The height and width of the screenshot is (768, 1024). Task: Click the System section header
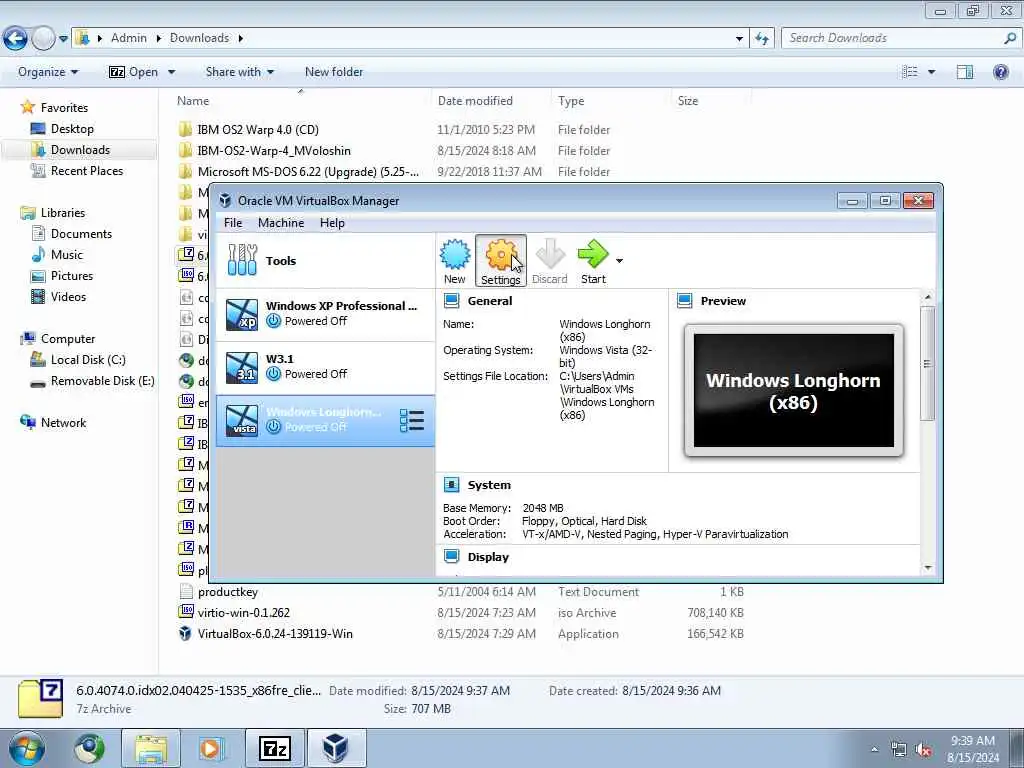point(488,485)
